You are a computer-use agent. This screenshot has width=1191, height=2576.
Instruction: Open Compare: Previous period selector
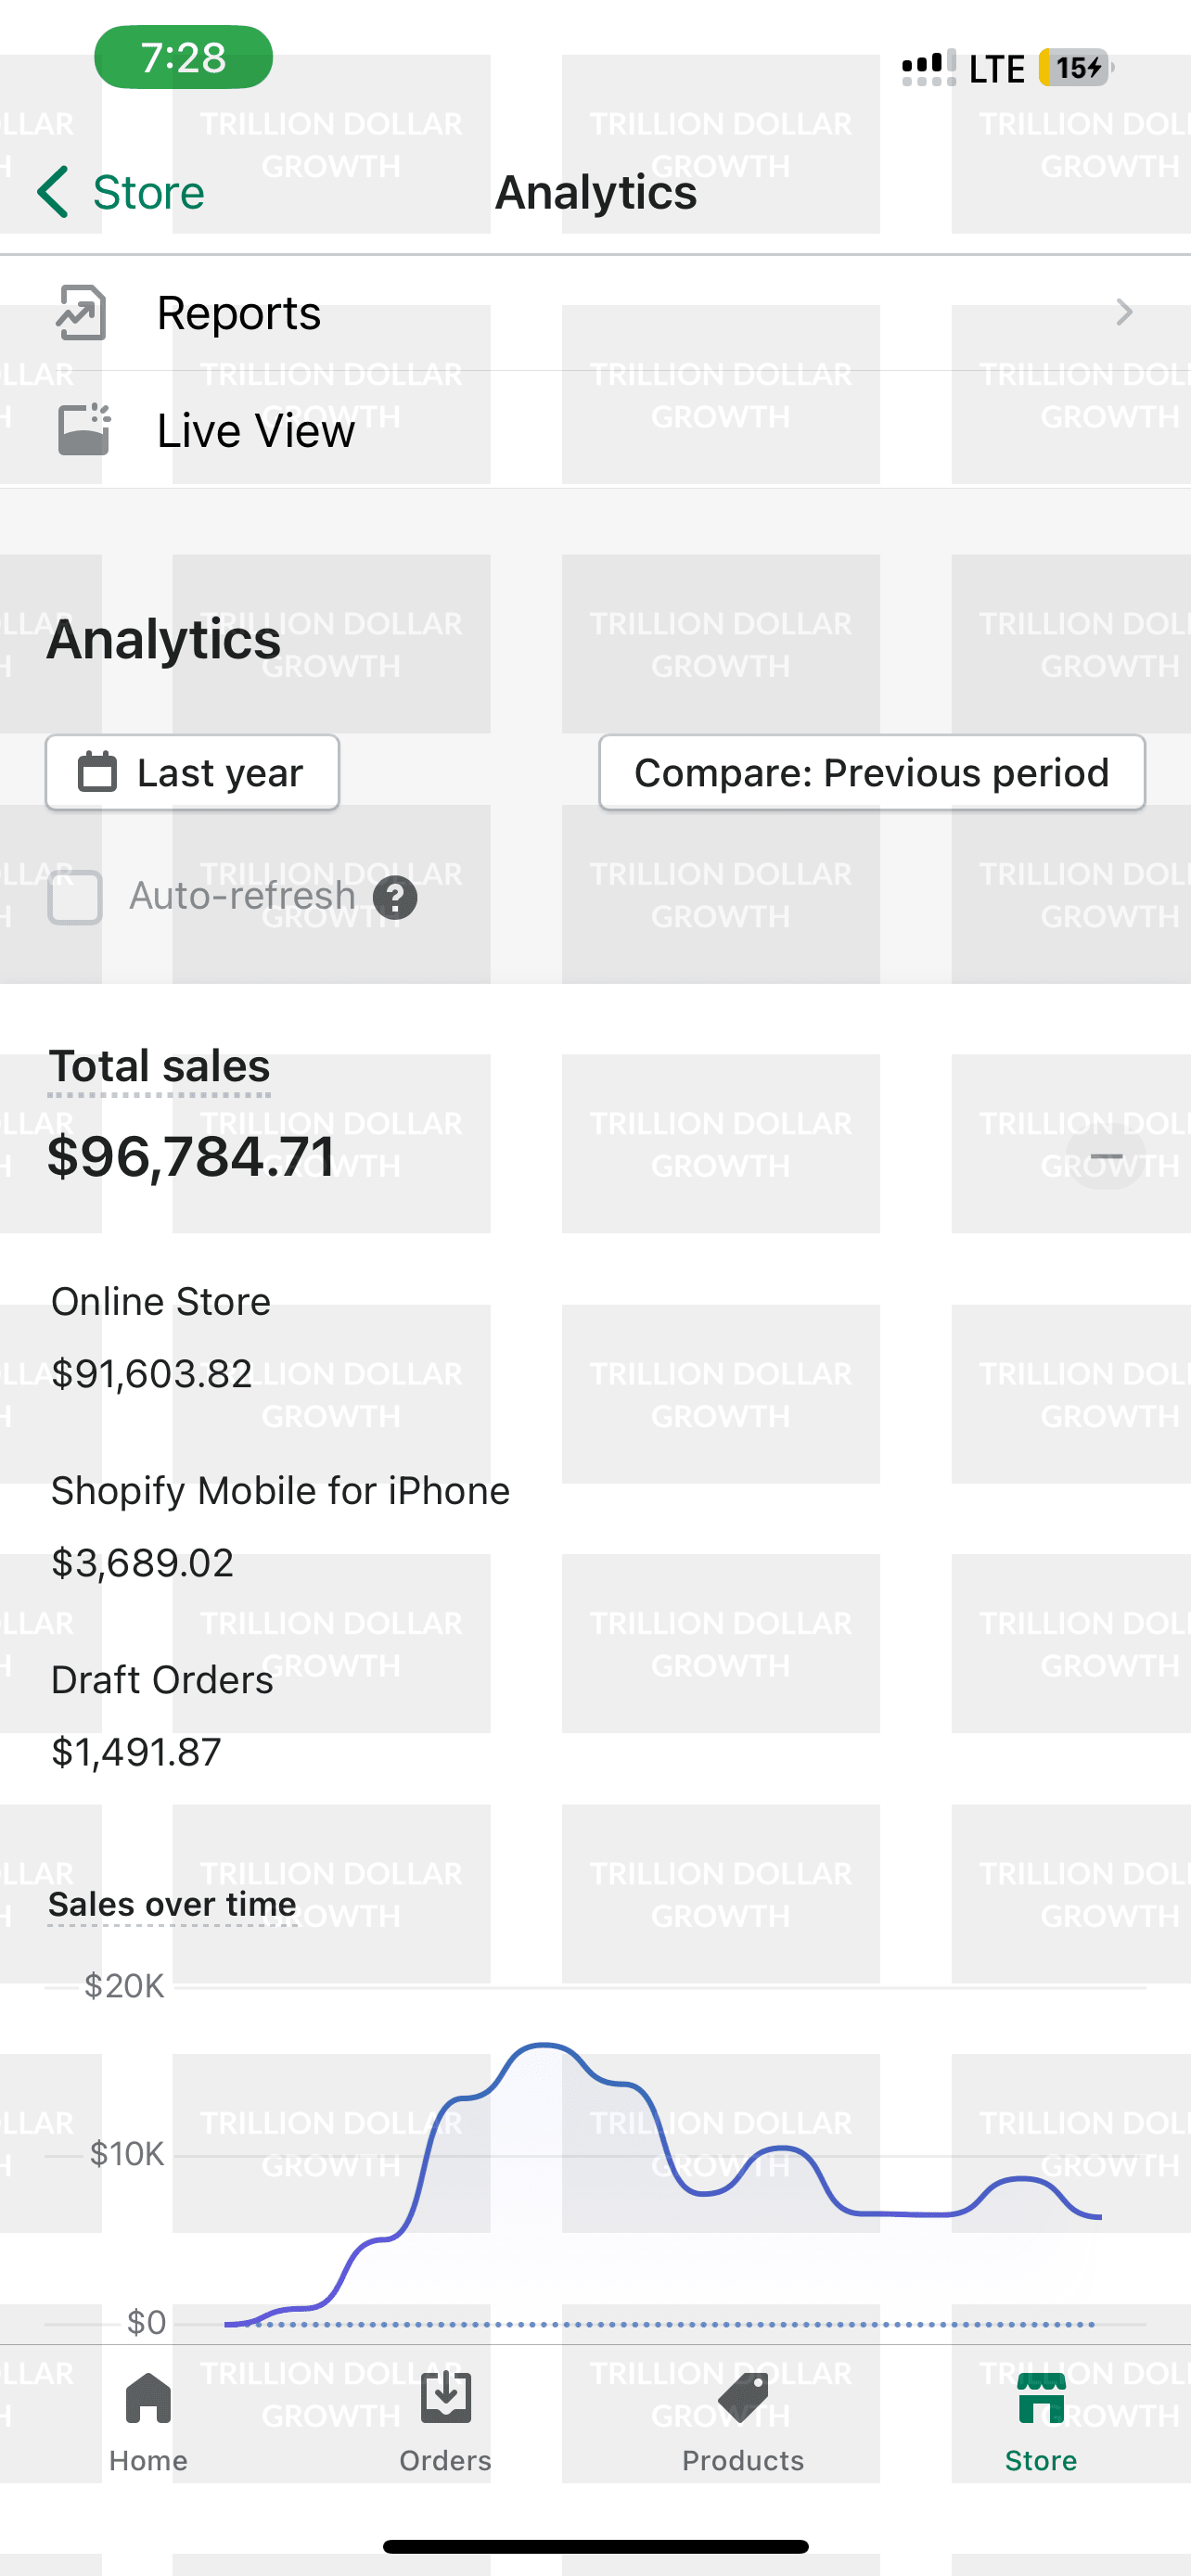pyautogui.click(x=871, y=773)
